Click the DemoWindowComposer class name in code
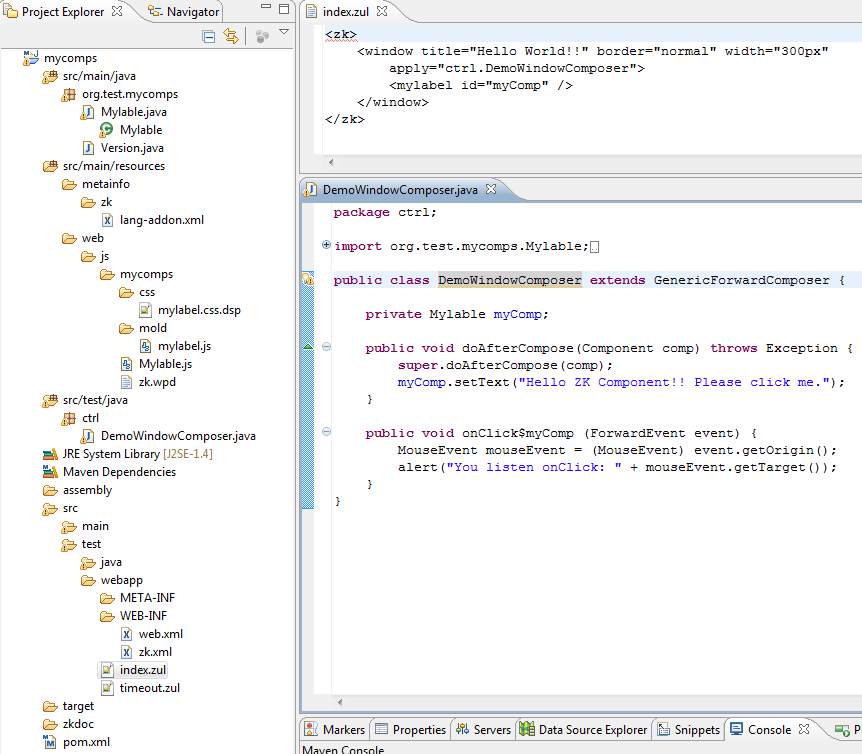Viewport: 862px width, 754px height. 510,280
